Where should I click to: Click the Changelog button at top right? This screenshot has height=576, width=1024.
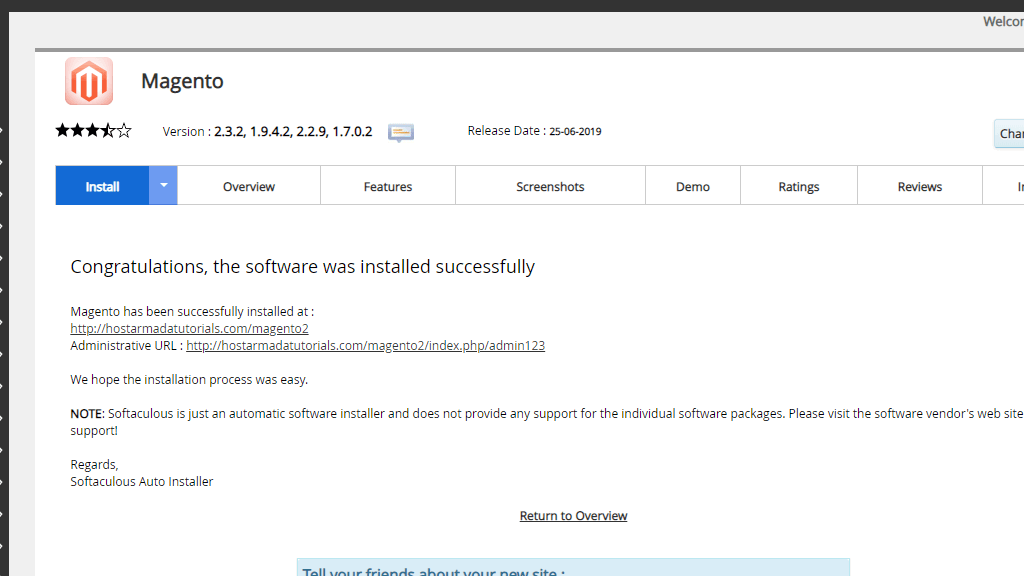pos(1011,133)
